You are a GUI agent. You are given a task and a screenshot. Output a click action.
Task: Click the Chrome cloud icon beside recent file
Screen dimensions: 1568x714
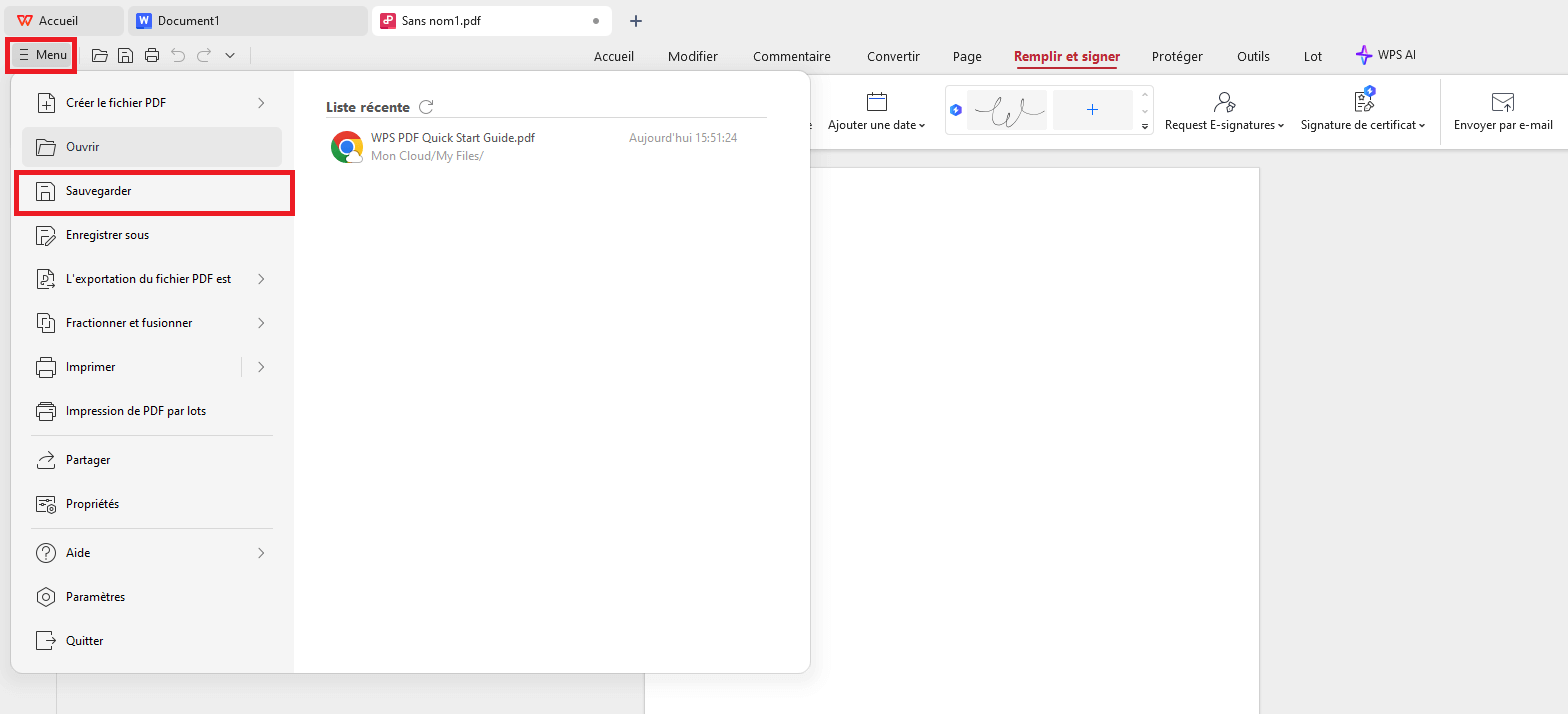click(347, 147)
